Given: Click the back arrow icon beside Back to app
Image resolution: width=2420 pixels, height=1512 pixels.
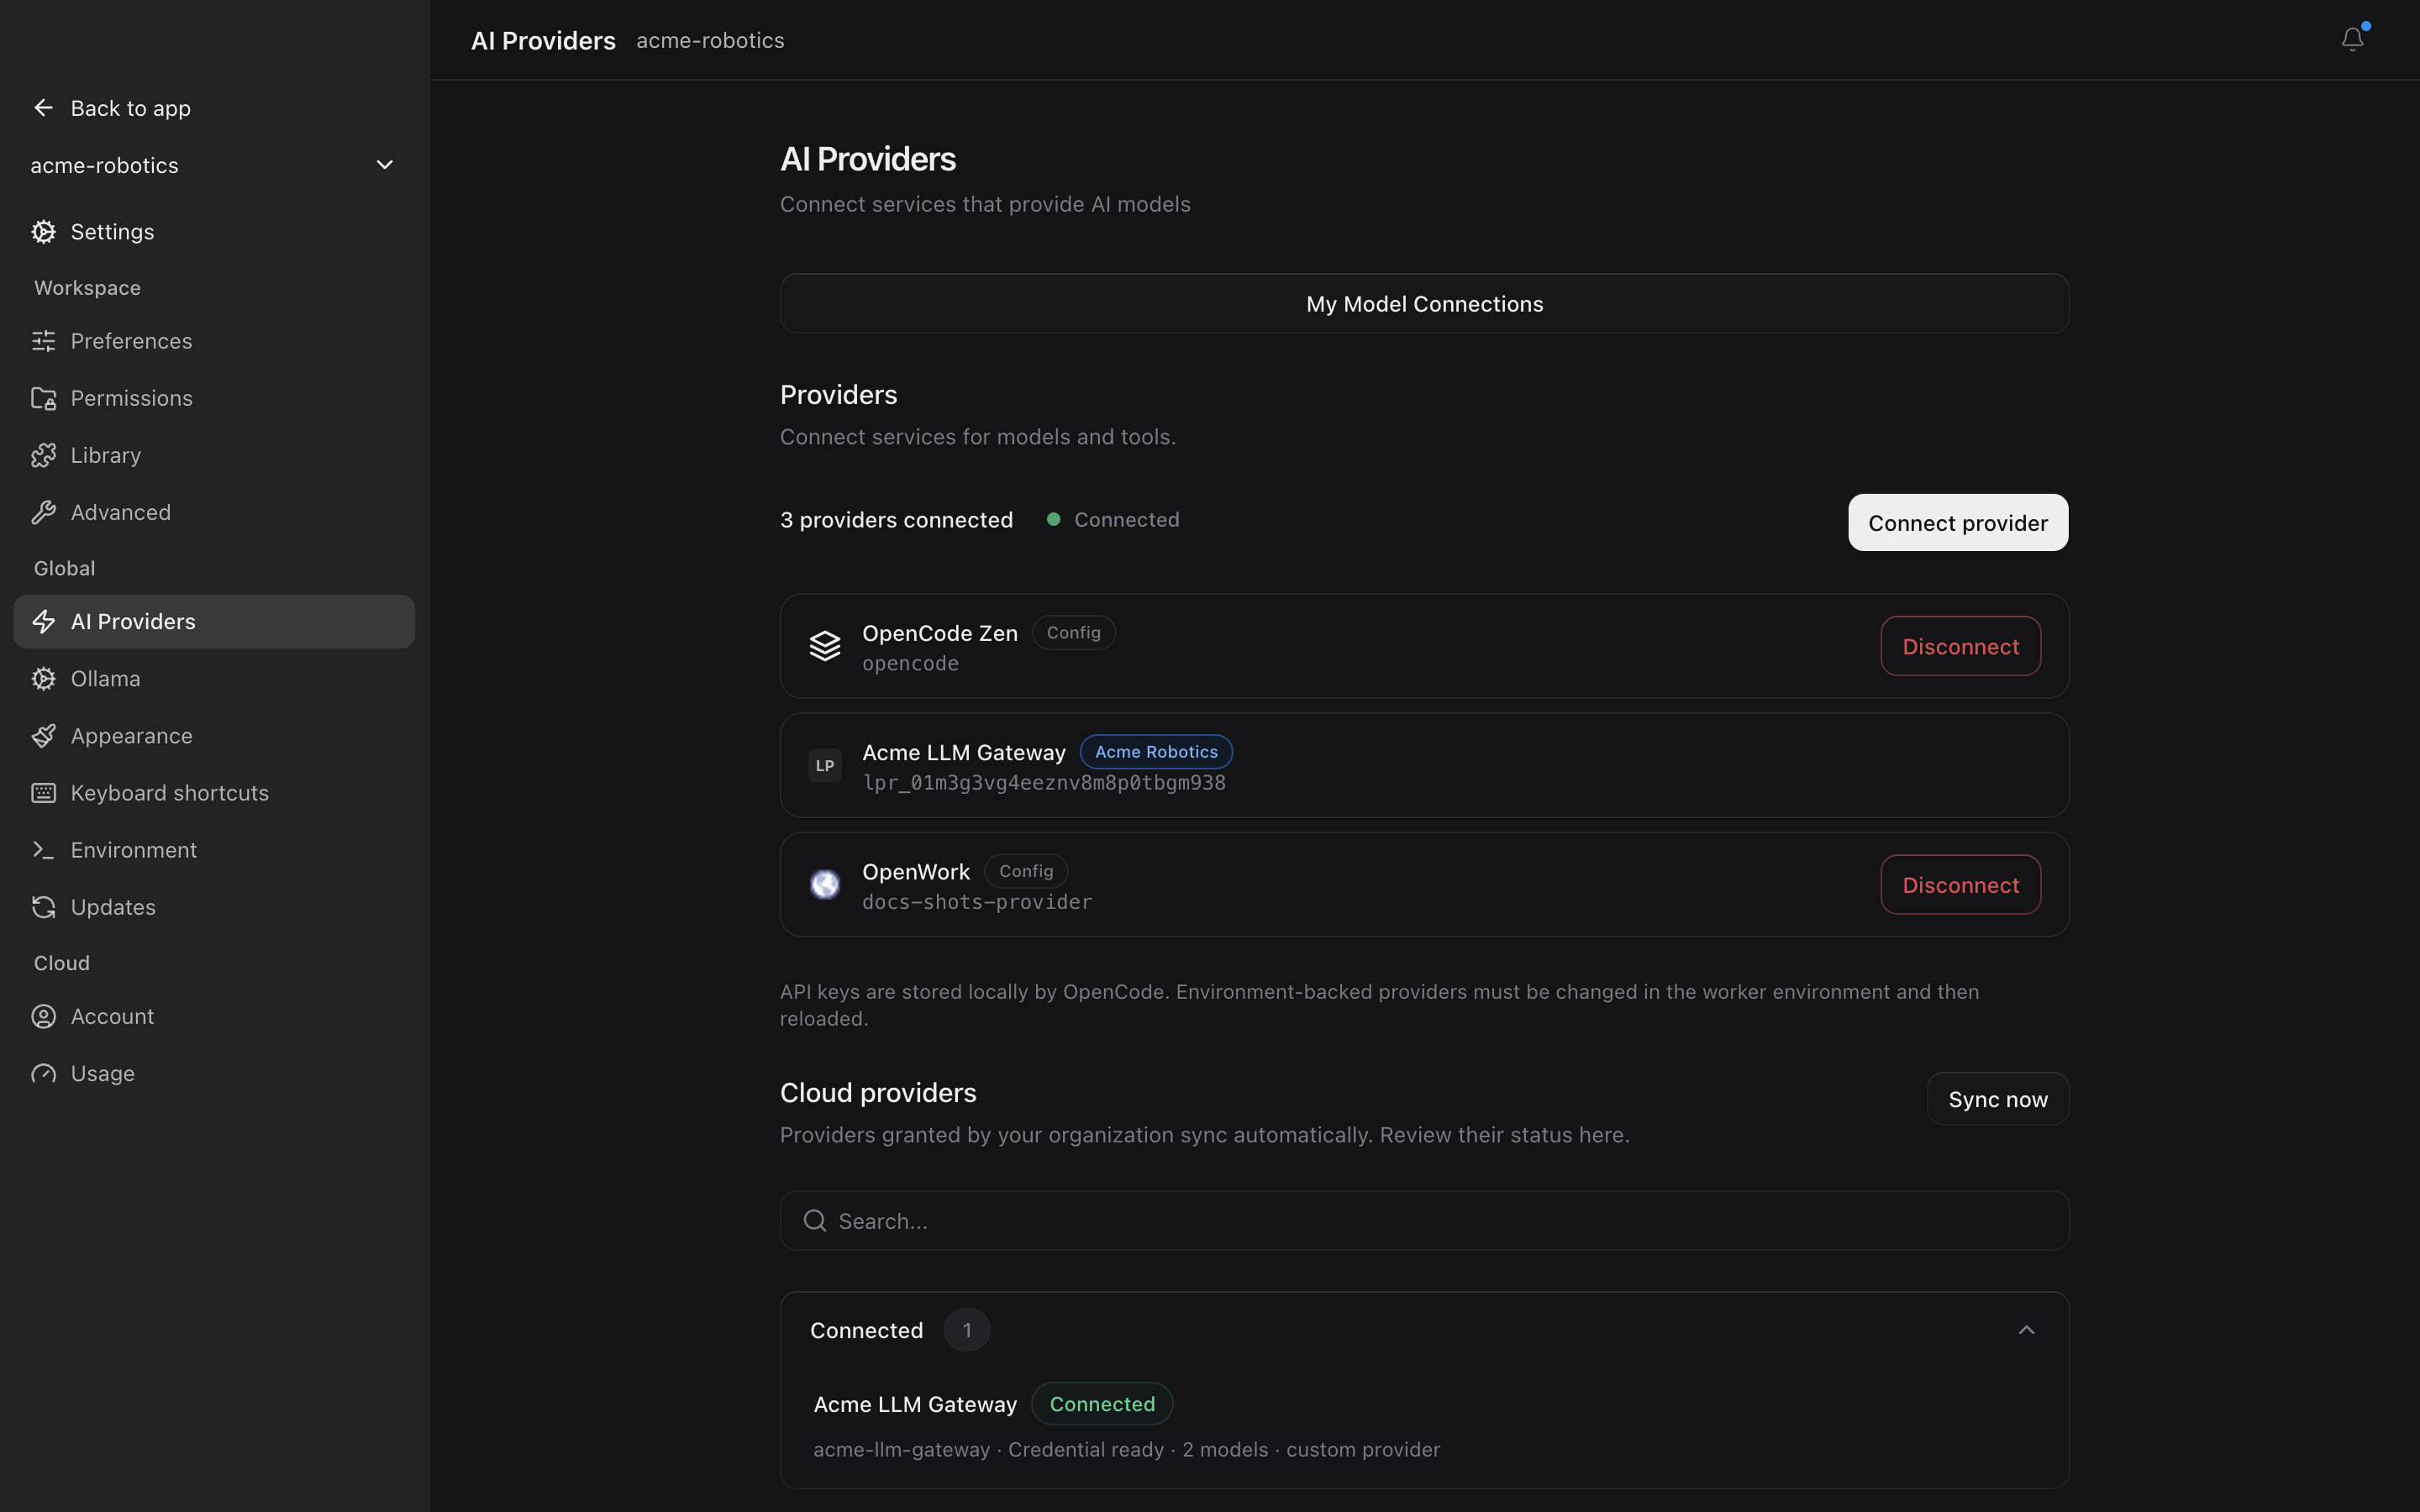Looking at the screenshot, I should [43, 107].
